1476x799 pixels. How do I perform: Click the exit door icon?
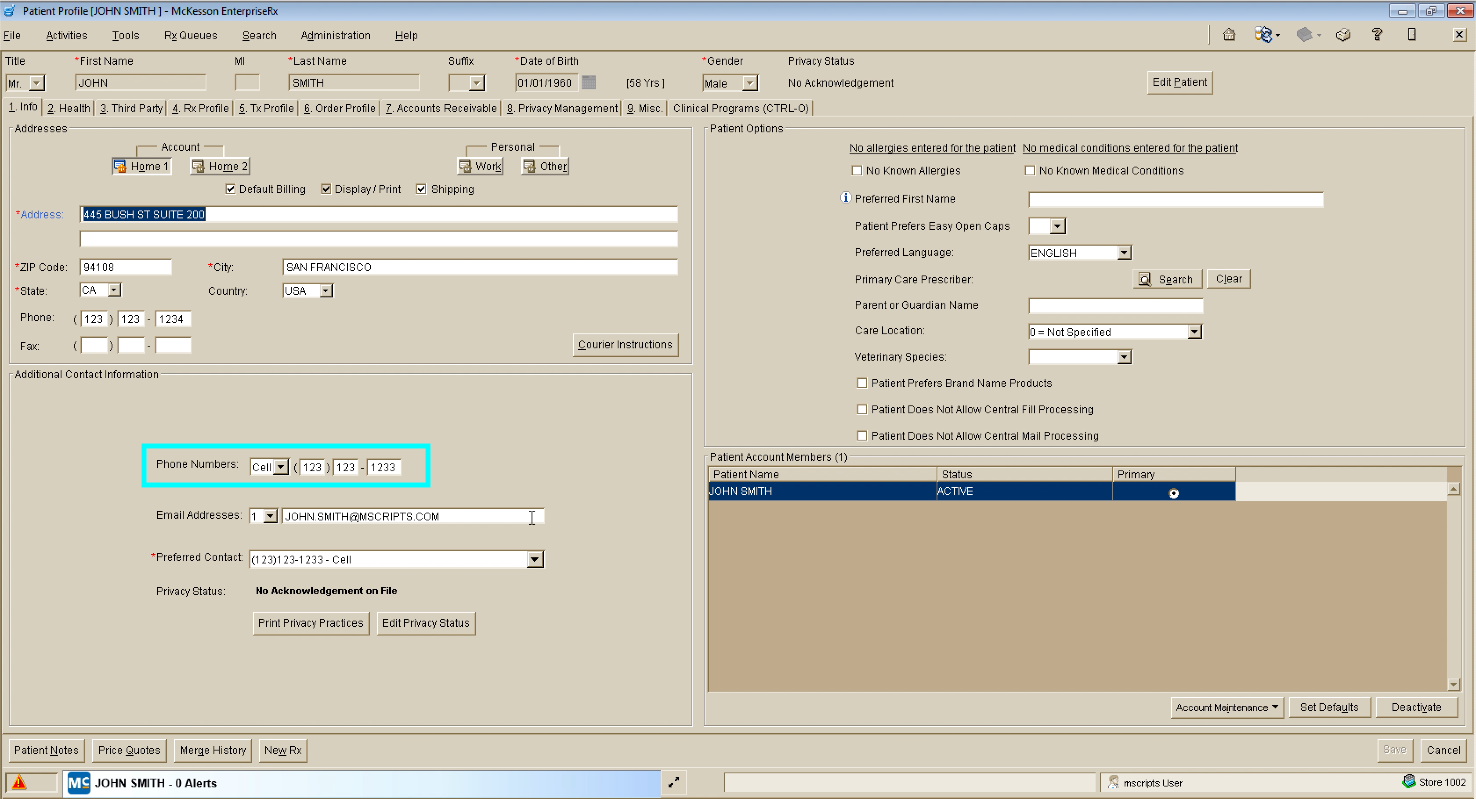pyautogui.click(x=1411, y=35)
